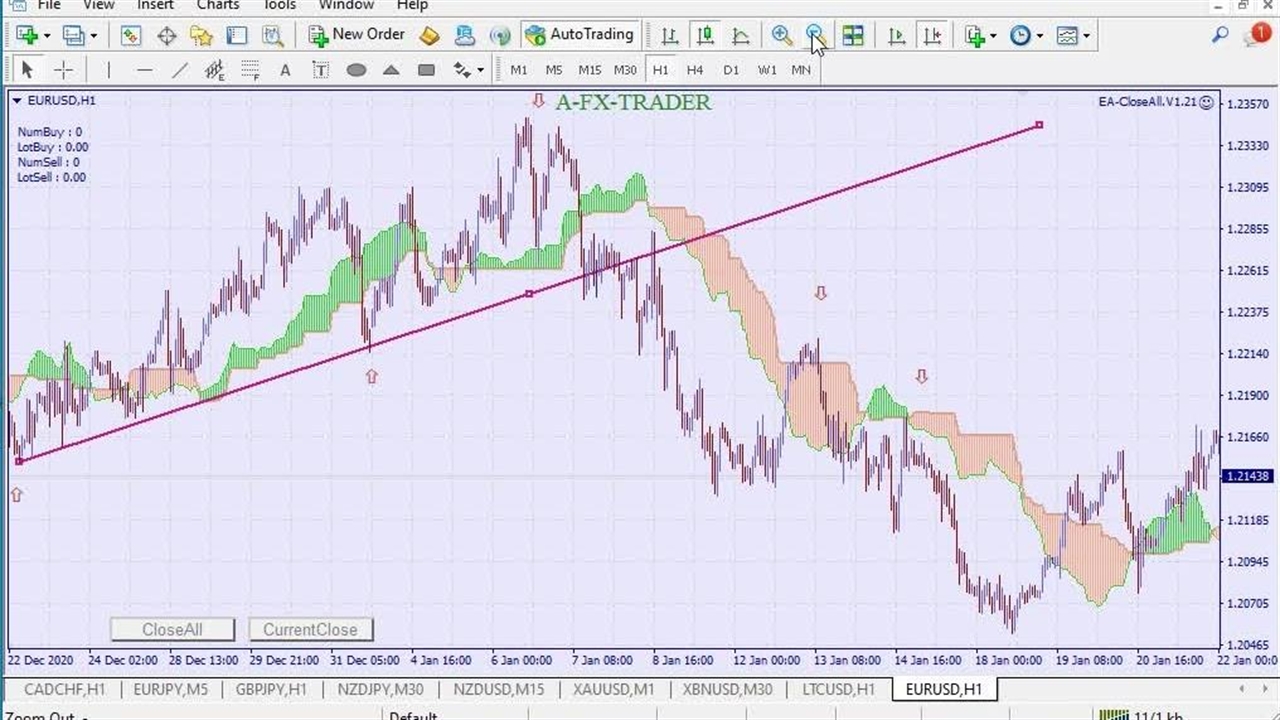Toggle the AutoTrading button
Screen dimensions: 1280x720
click(x=579, y=35)
